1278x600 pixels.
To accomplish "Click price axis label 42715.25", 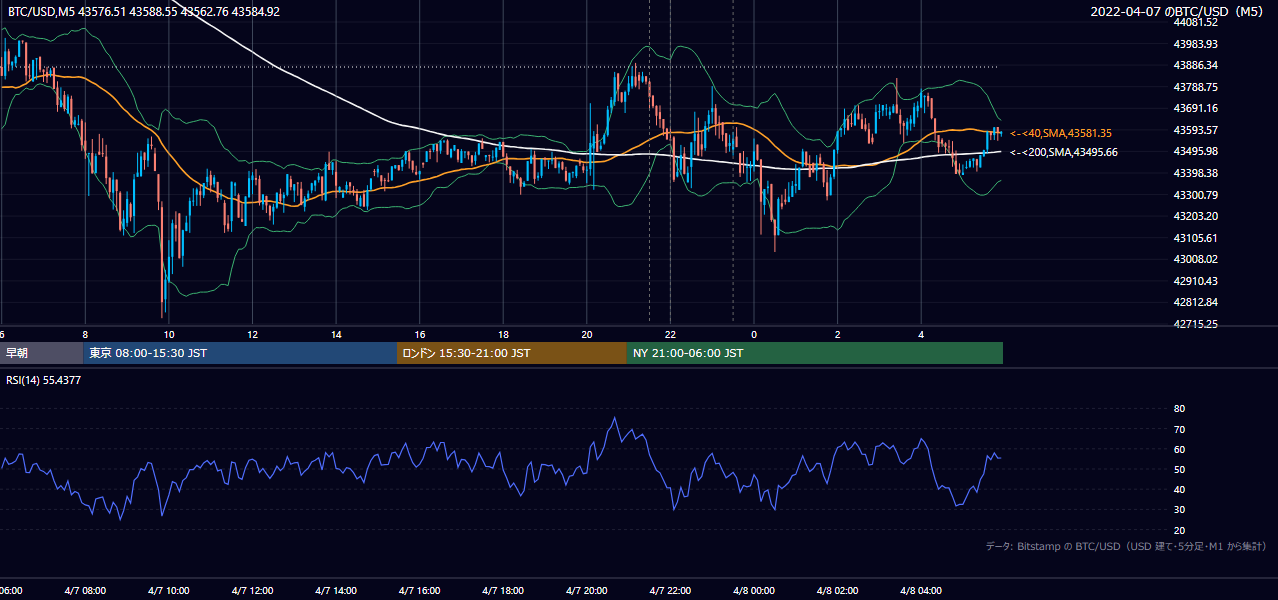I will click(x=1195, y=324).
